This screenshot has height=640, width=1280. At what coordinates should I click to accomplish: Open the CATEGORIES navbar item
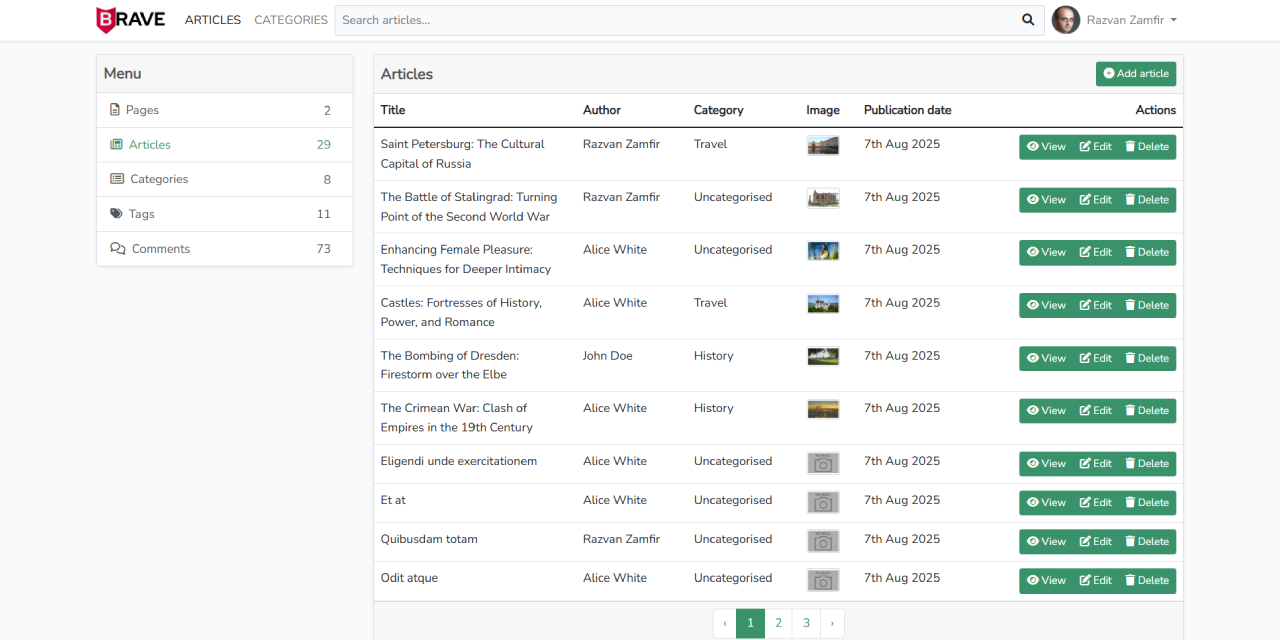[x=291, y=20]
